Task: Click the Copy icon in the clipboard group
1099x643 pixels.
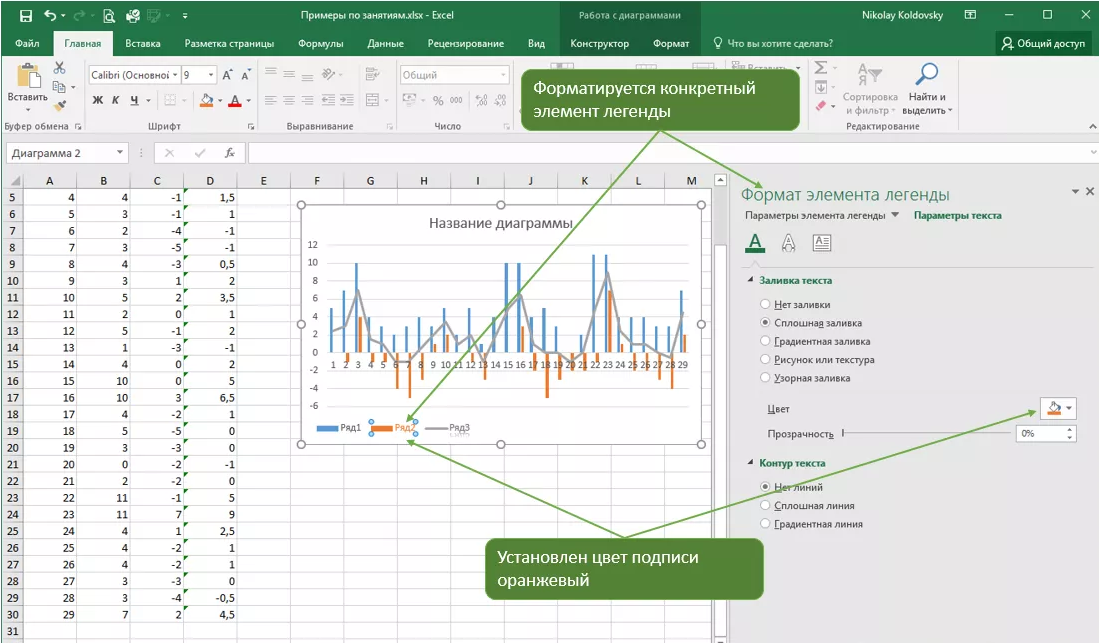Action: pos(60,86)
